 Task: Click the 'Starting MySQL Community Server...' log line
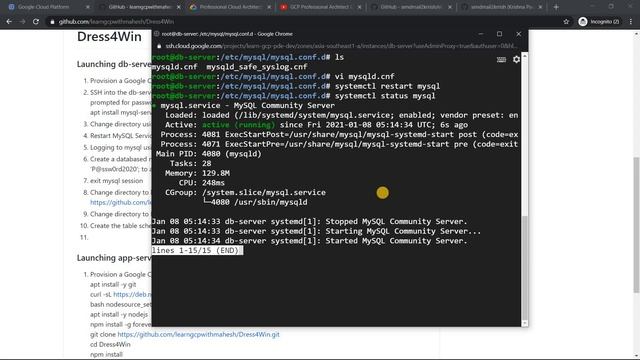(x=316, y=231)
